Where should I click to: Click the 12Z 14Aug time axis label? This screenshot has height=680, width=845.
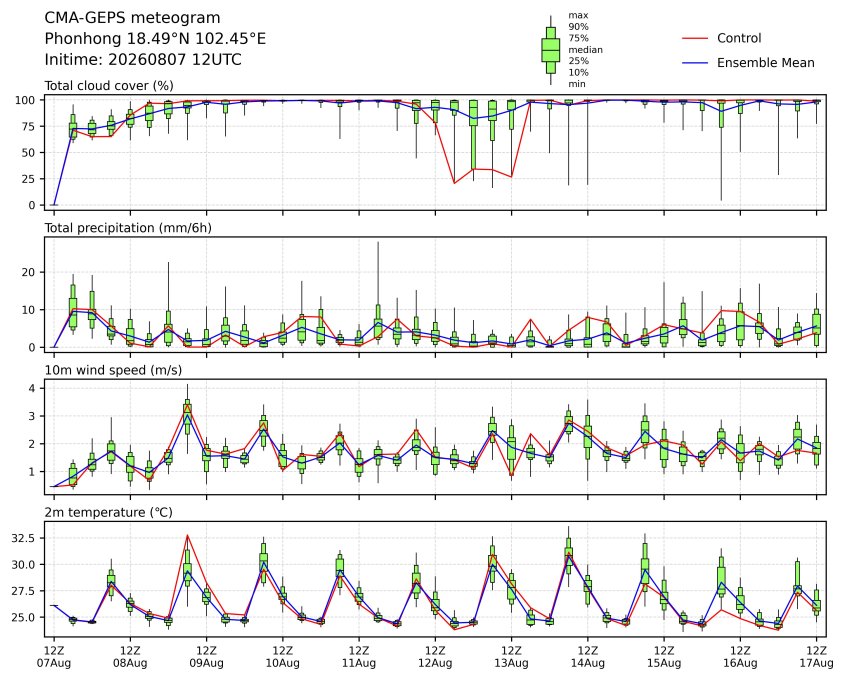point(587,657)
